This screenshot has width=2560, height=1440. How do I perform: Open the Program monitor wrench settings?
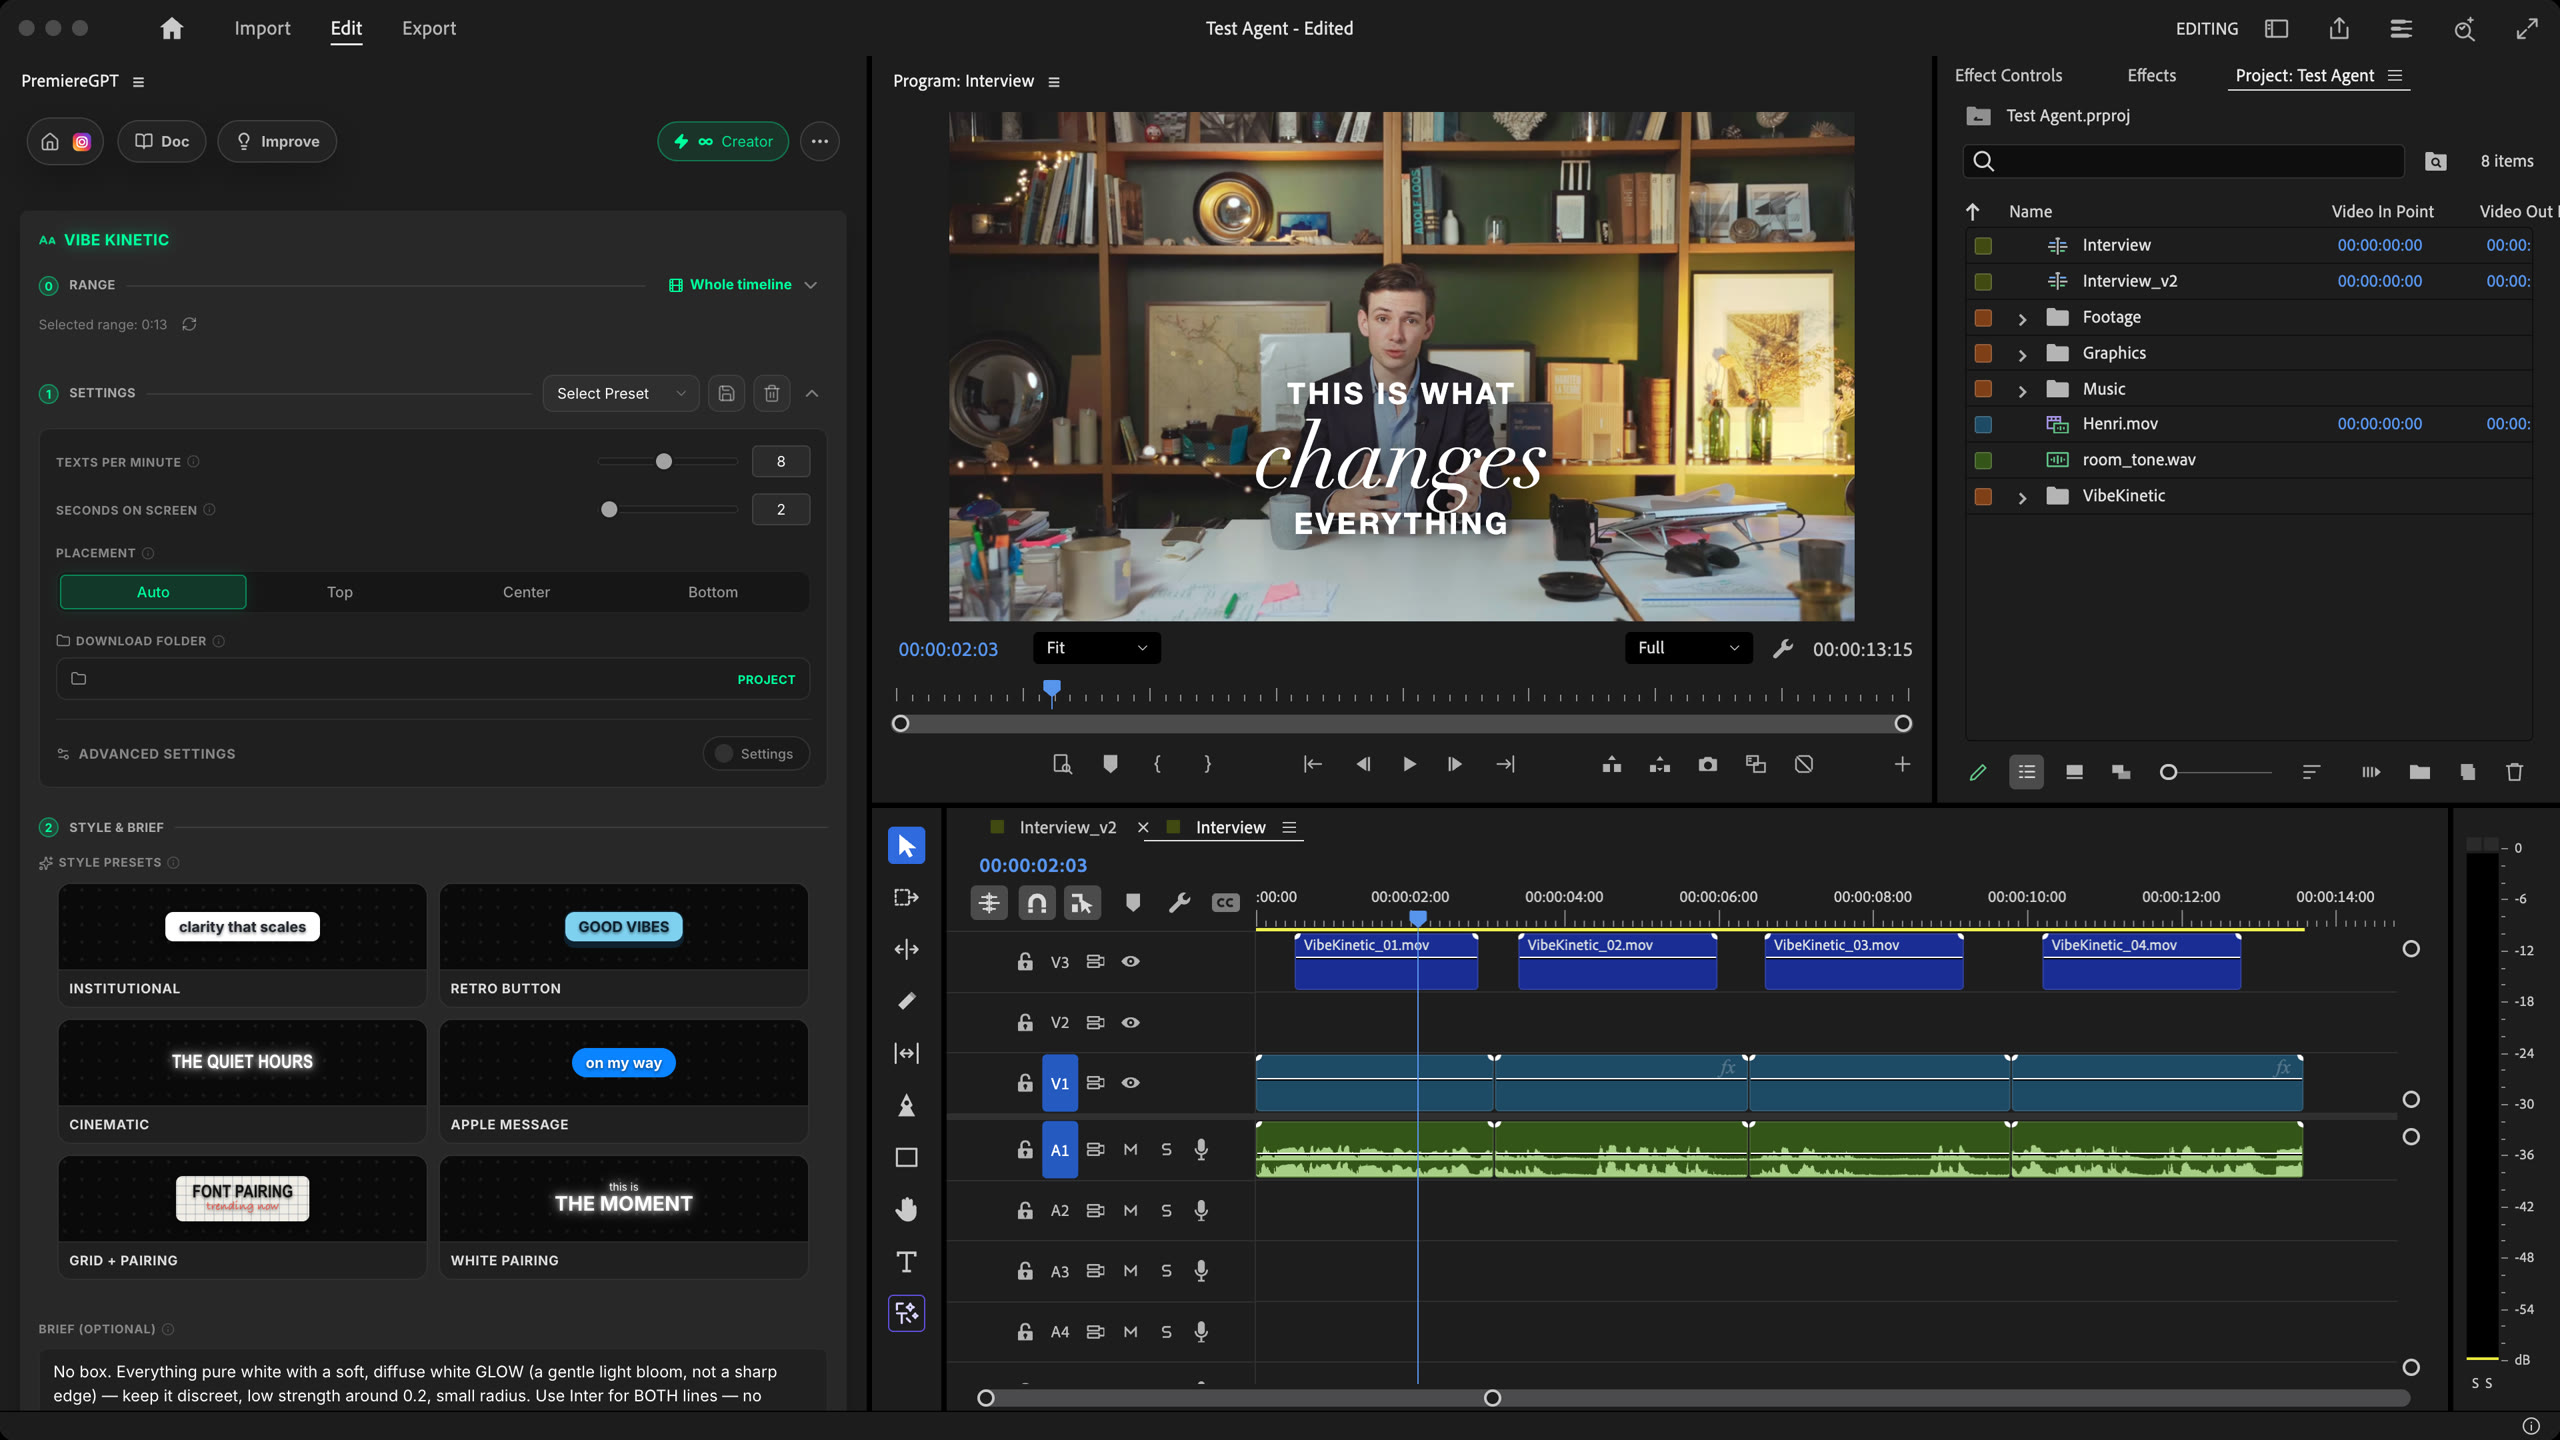tap(1782, 649)
